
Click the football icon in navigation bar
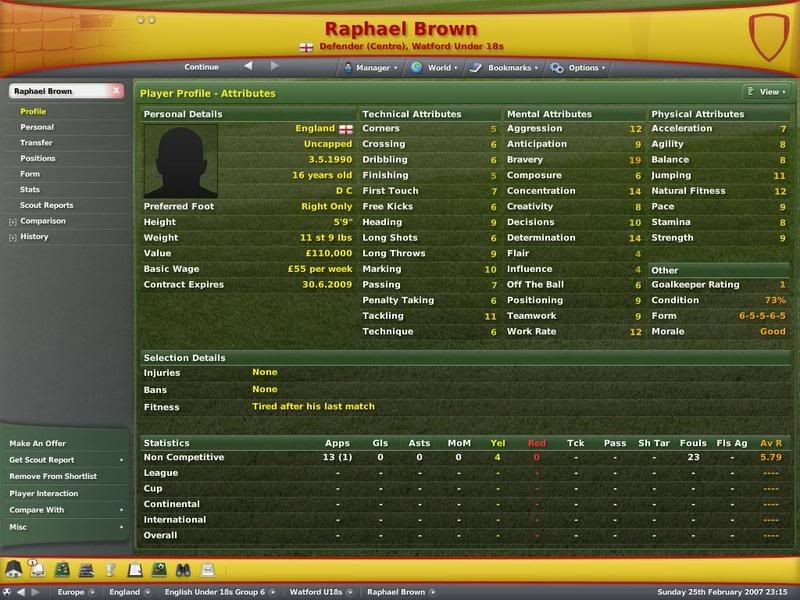pyautogui.click(x=7, y=592)
